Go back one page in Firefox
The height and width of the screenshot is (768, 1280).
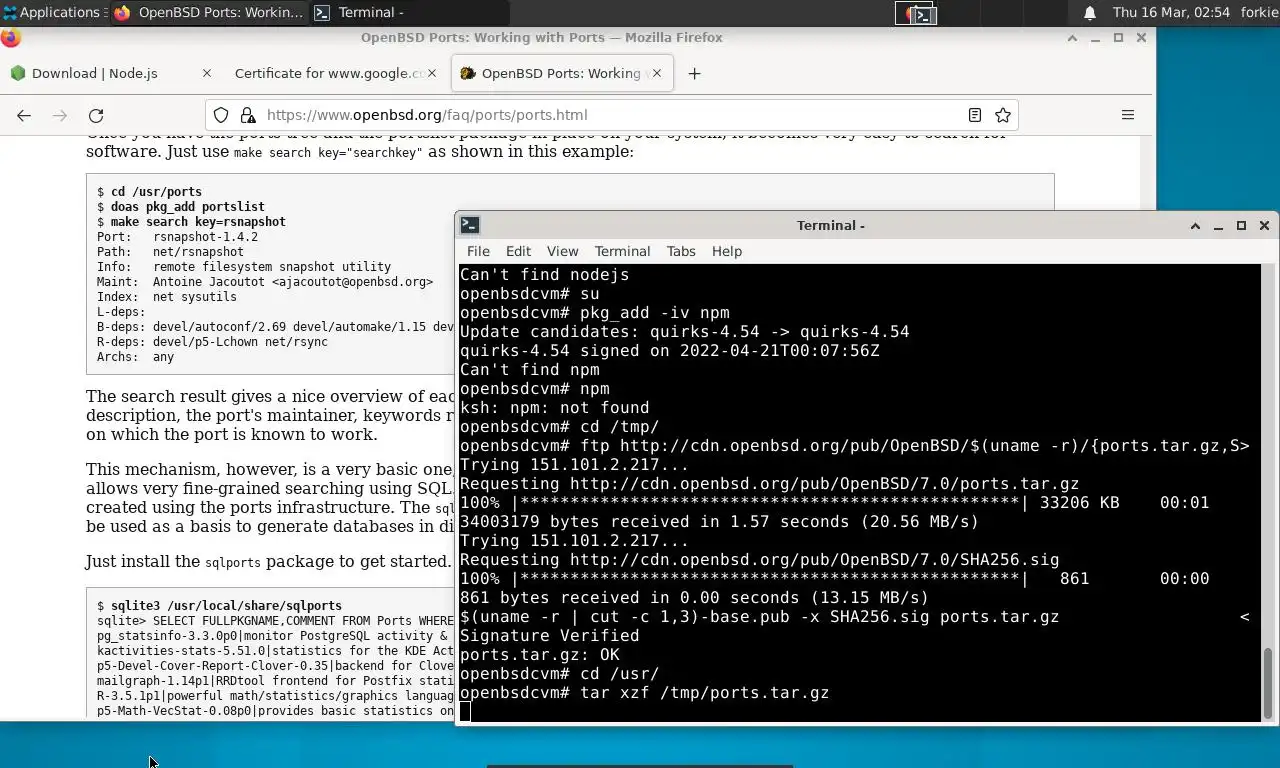24,115
